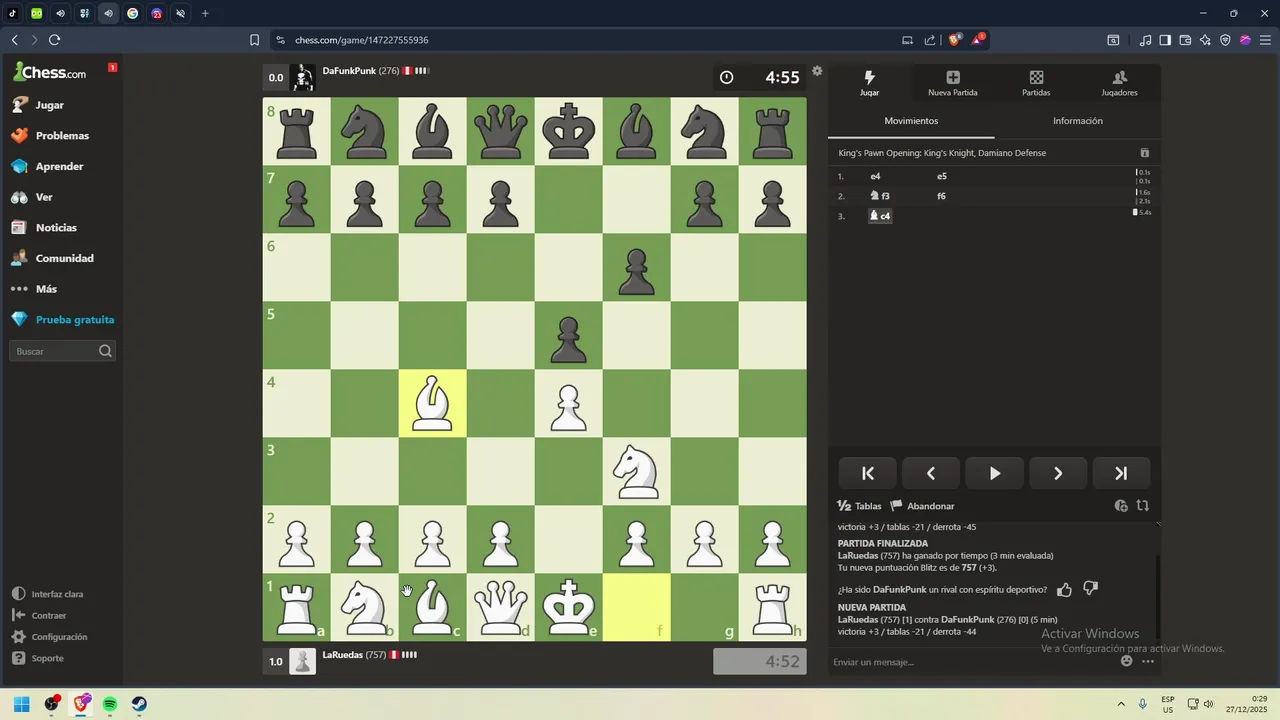This screenshot has width=1280, height=720.
Task: Go to next move button
Action: coord(1057,474)
